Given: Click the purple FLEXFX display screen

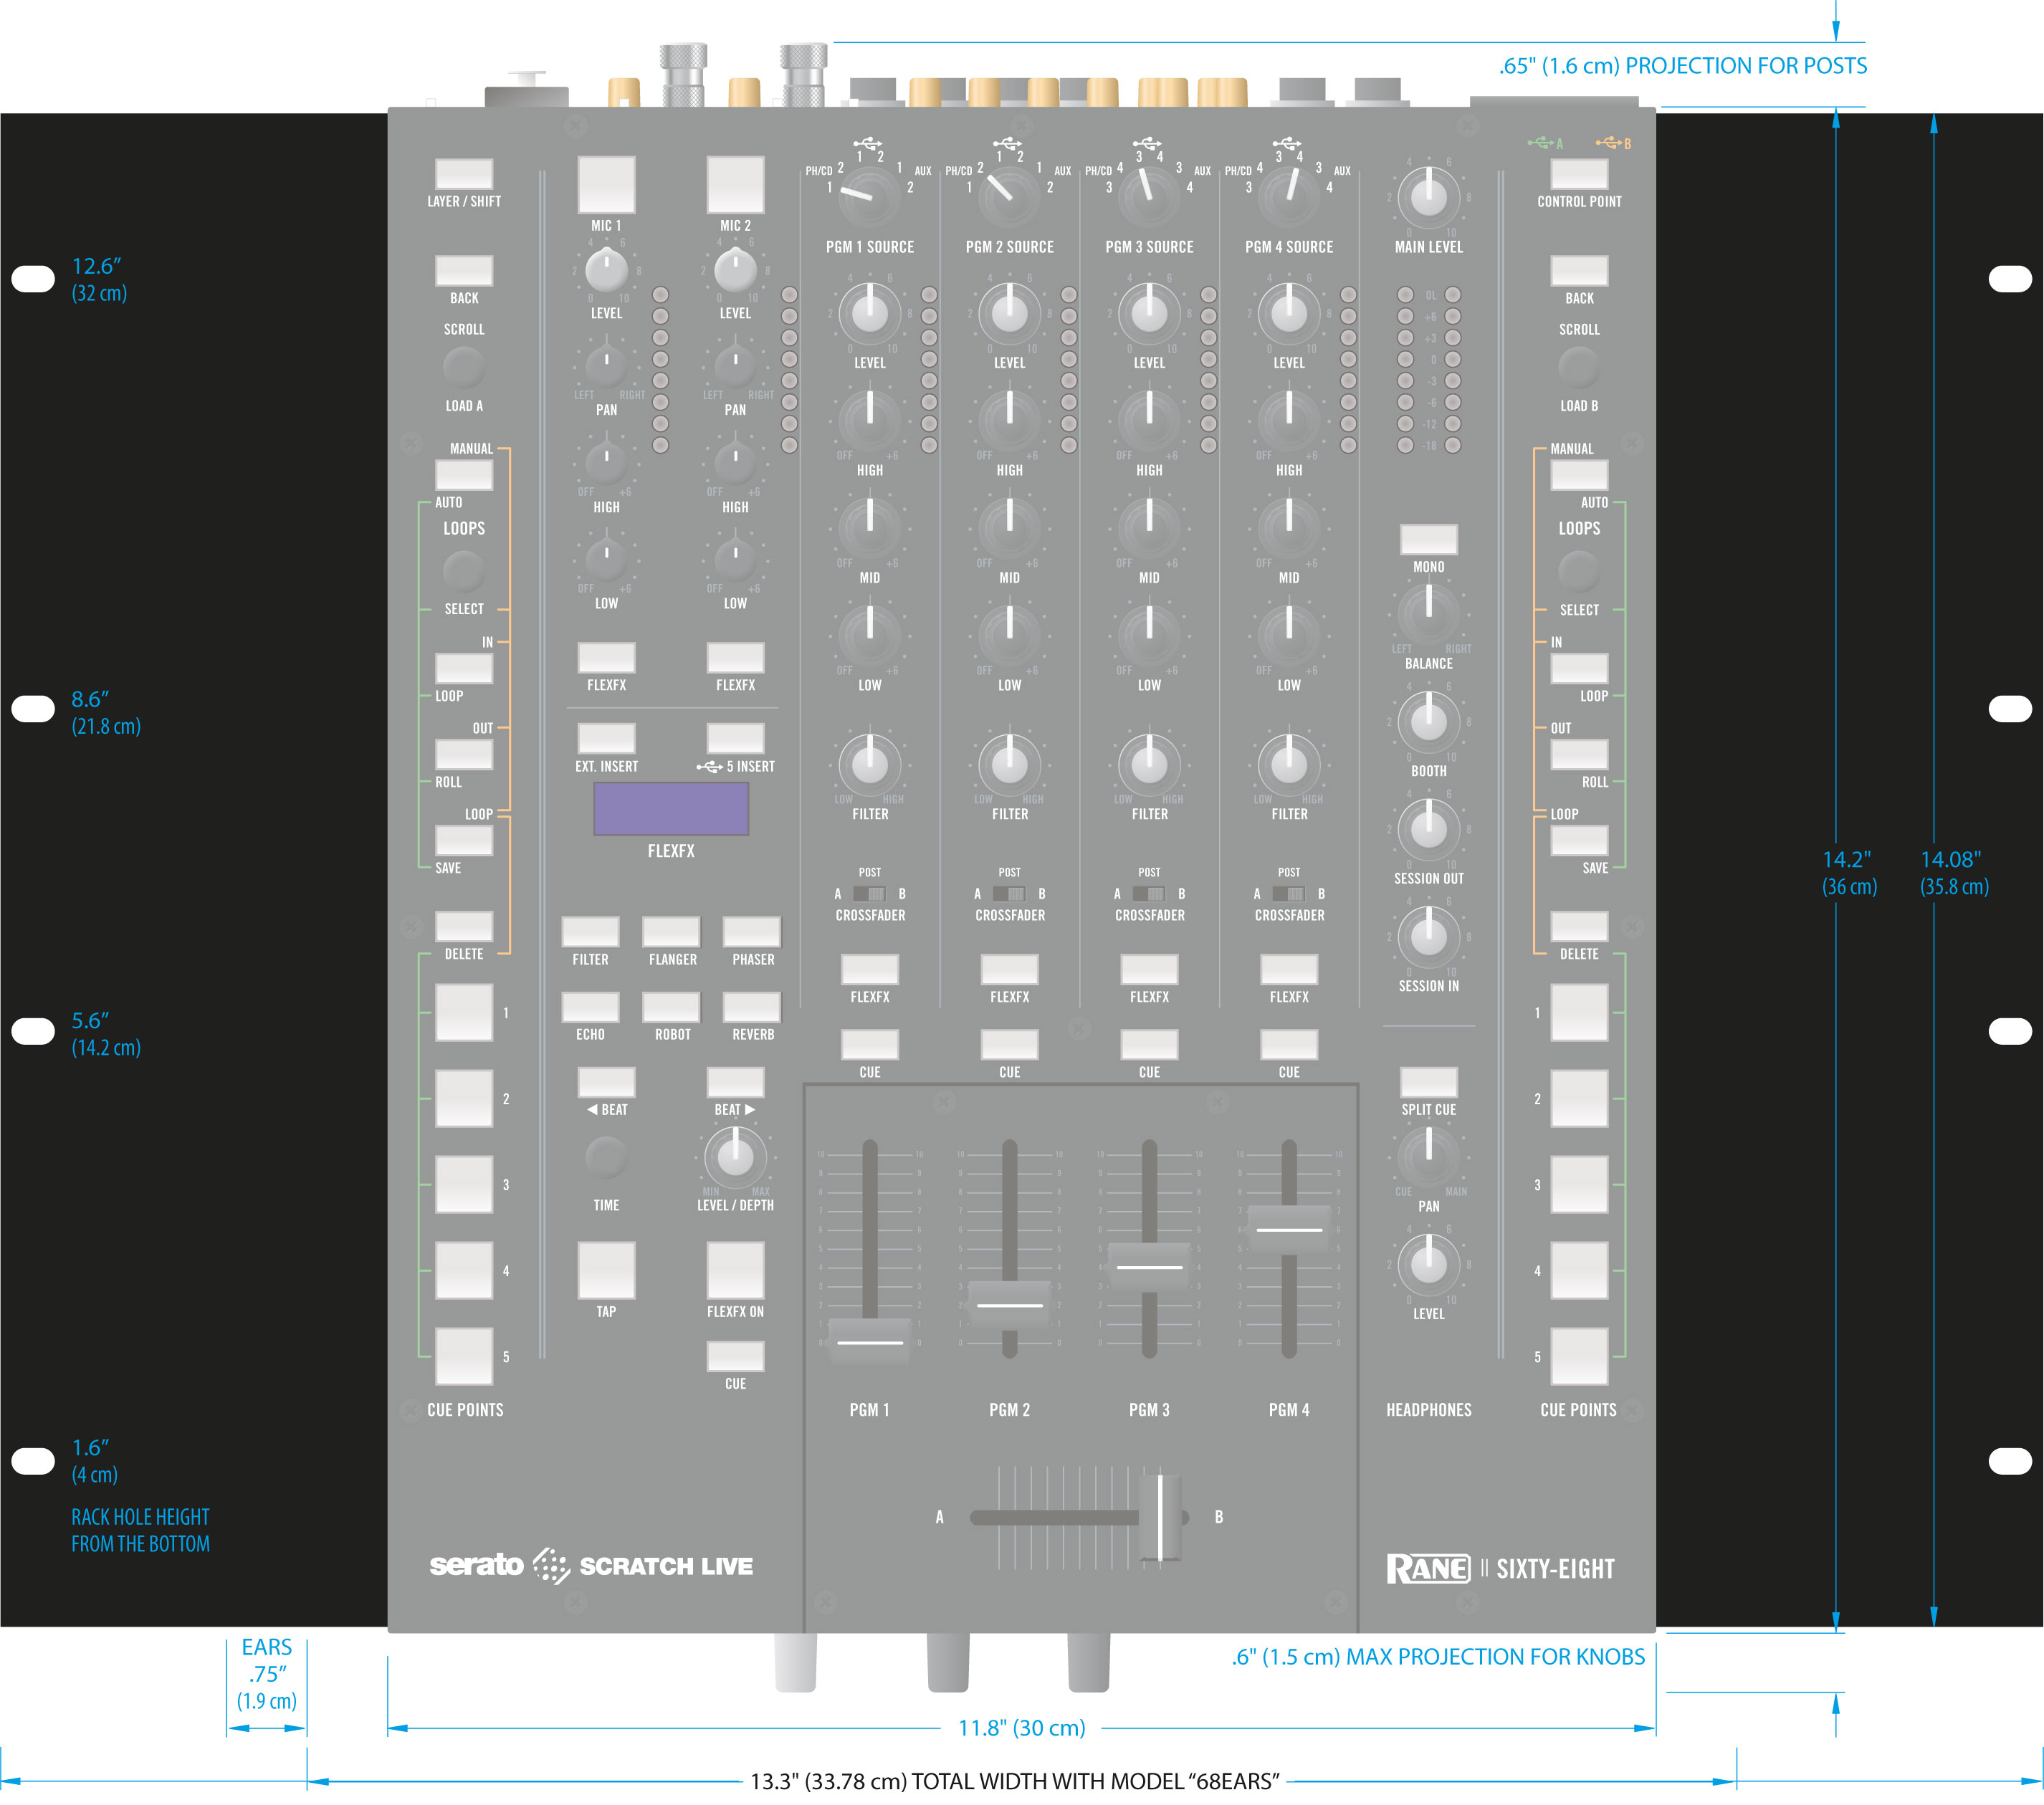Looking at the screenshot, I should (x=671, y=808).
